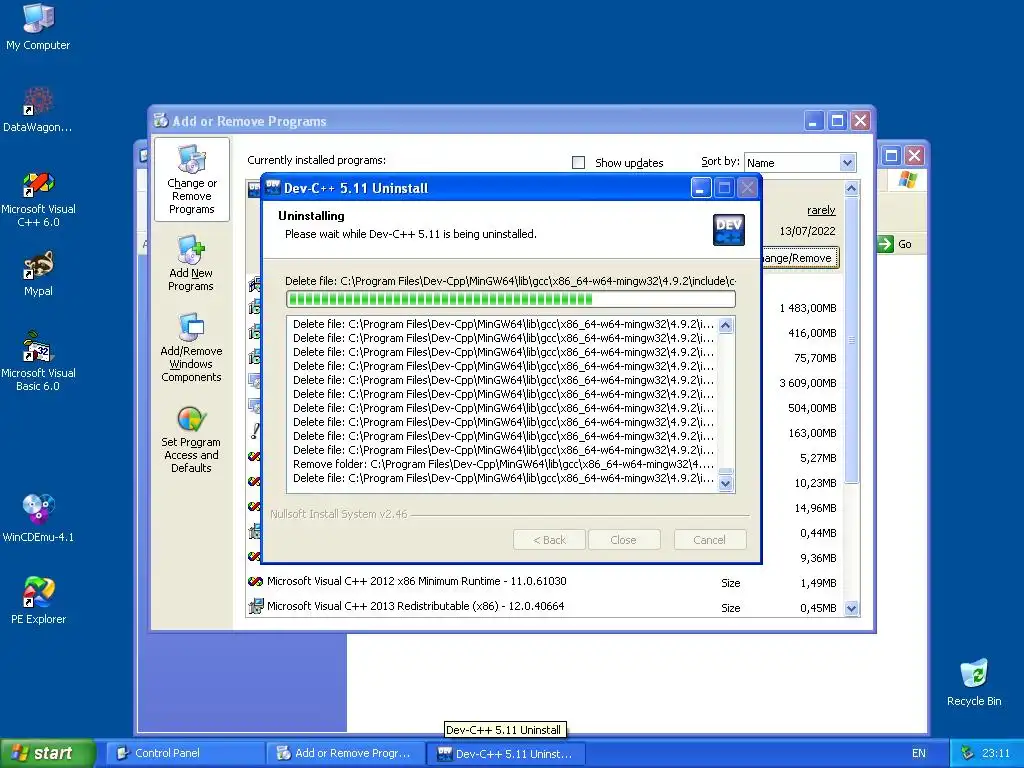Click icon of Visual C++ 2013 Redistributable entry
Screen dimensions: 1024x768
(255, 607)
